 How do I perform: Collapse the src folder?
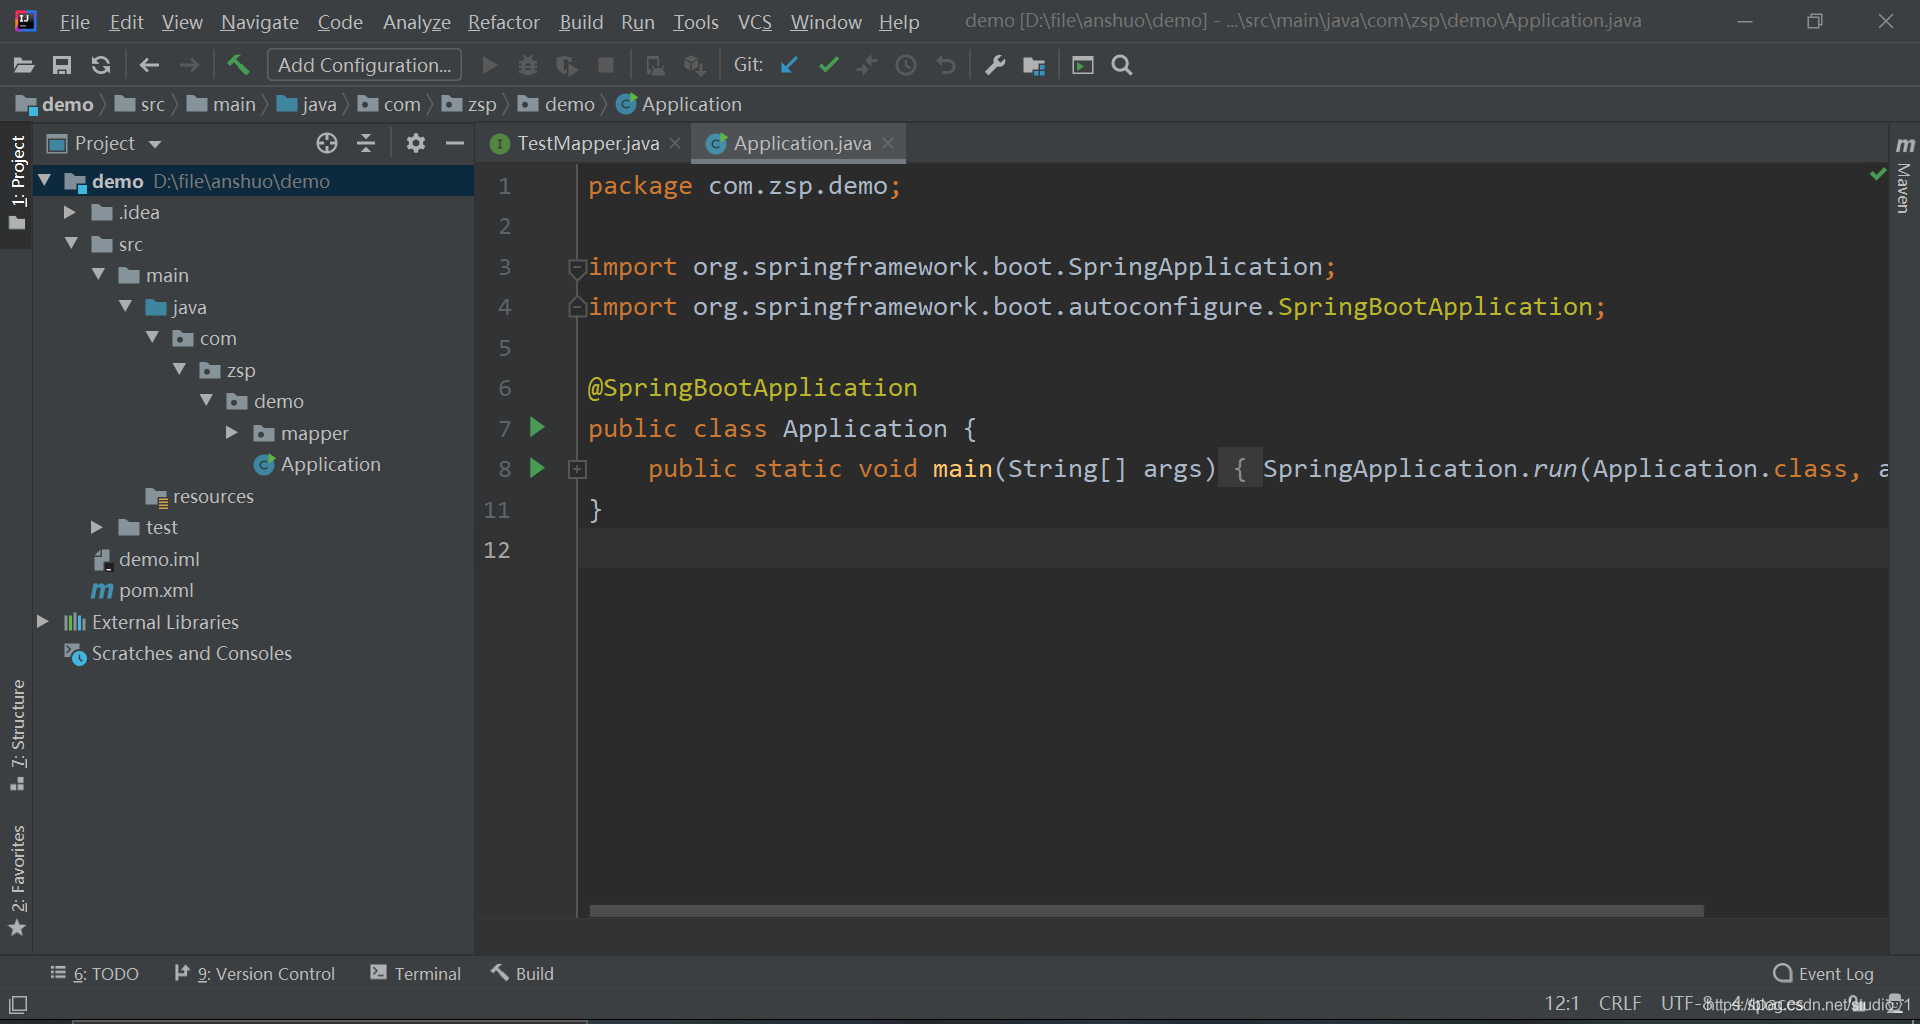tap(70, 244)
